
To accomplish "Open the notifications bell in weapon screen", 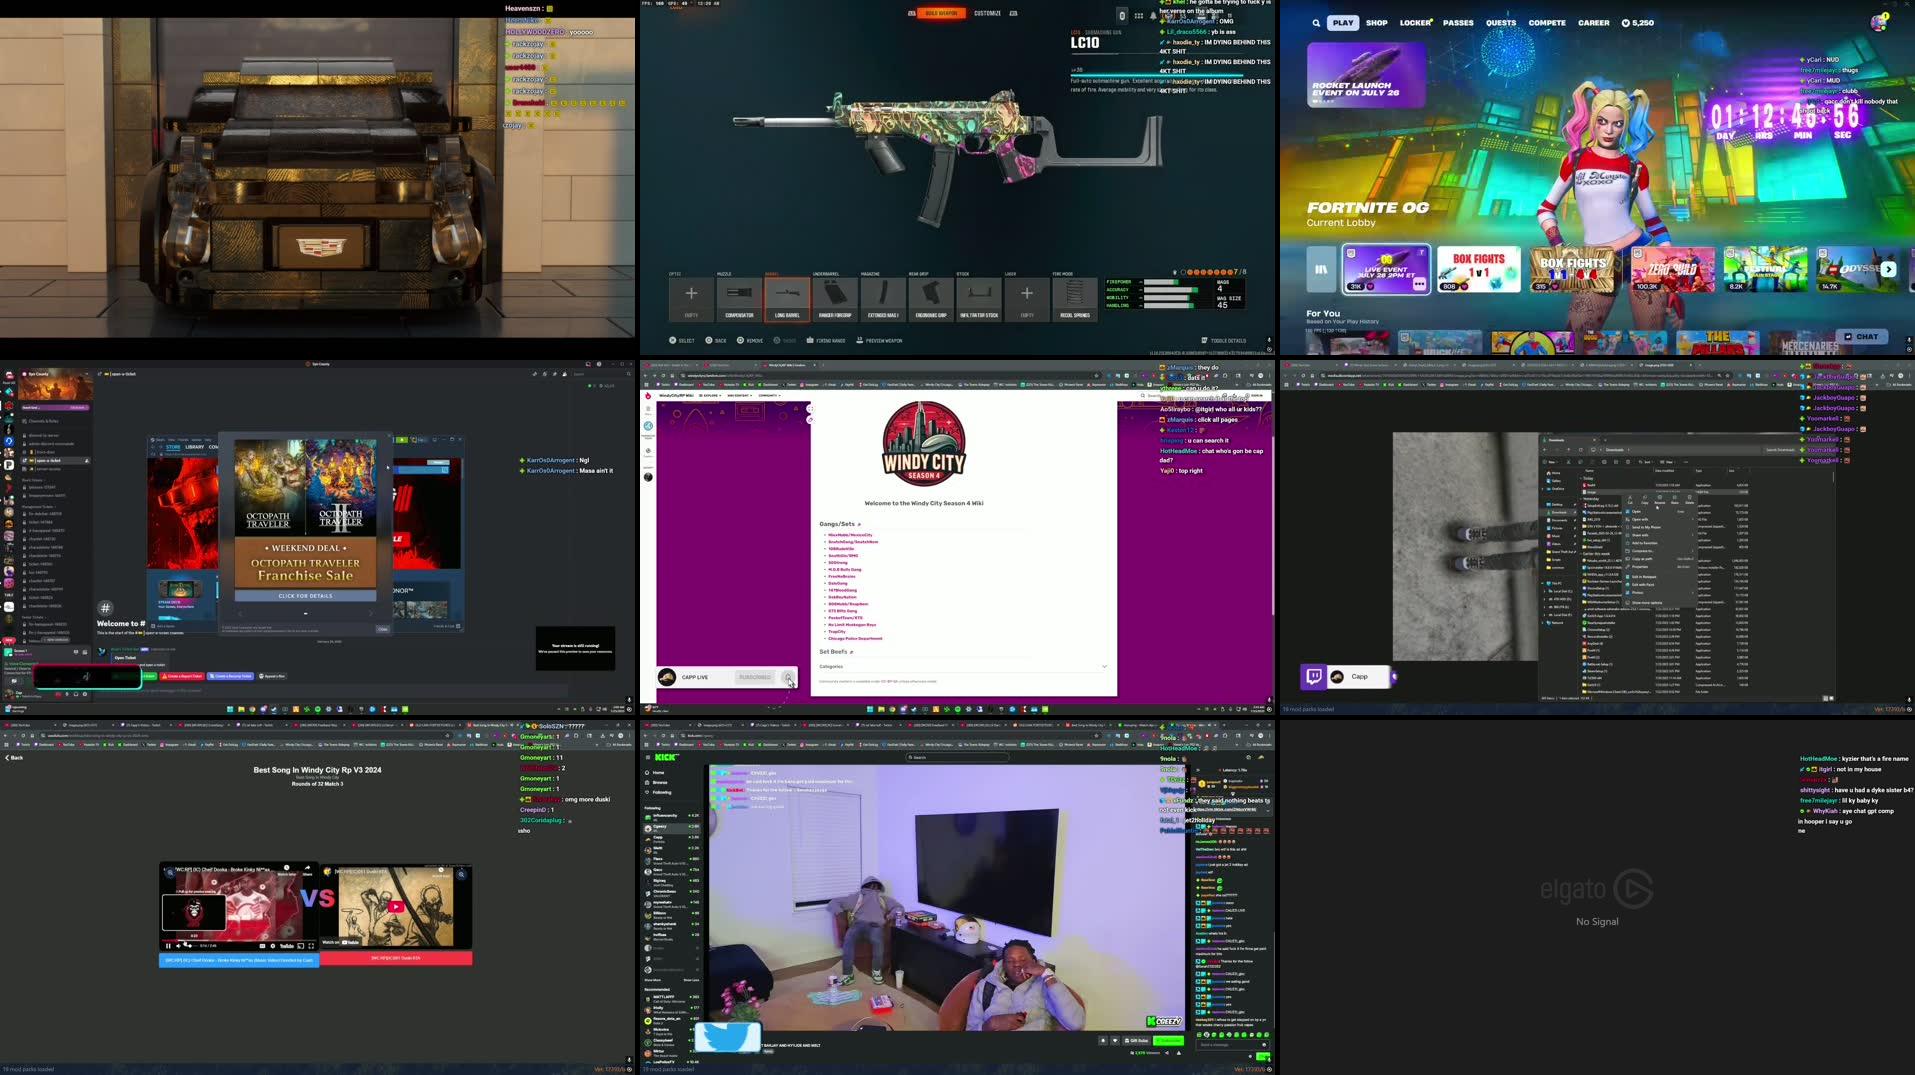I will [1153, 15].
